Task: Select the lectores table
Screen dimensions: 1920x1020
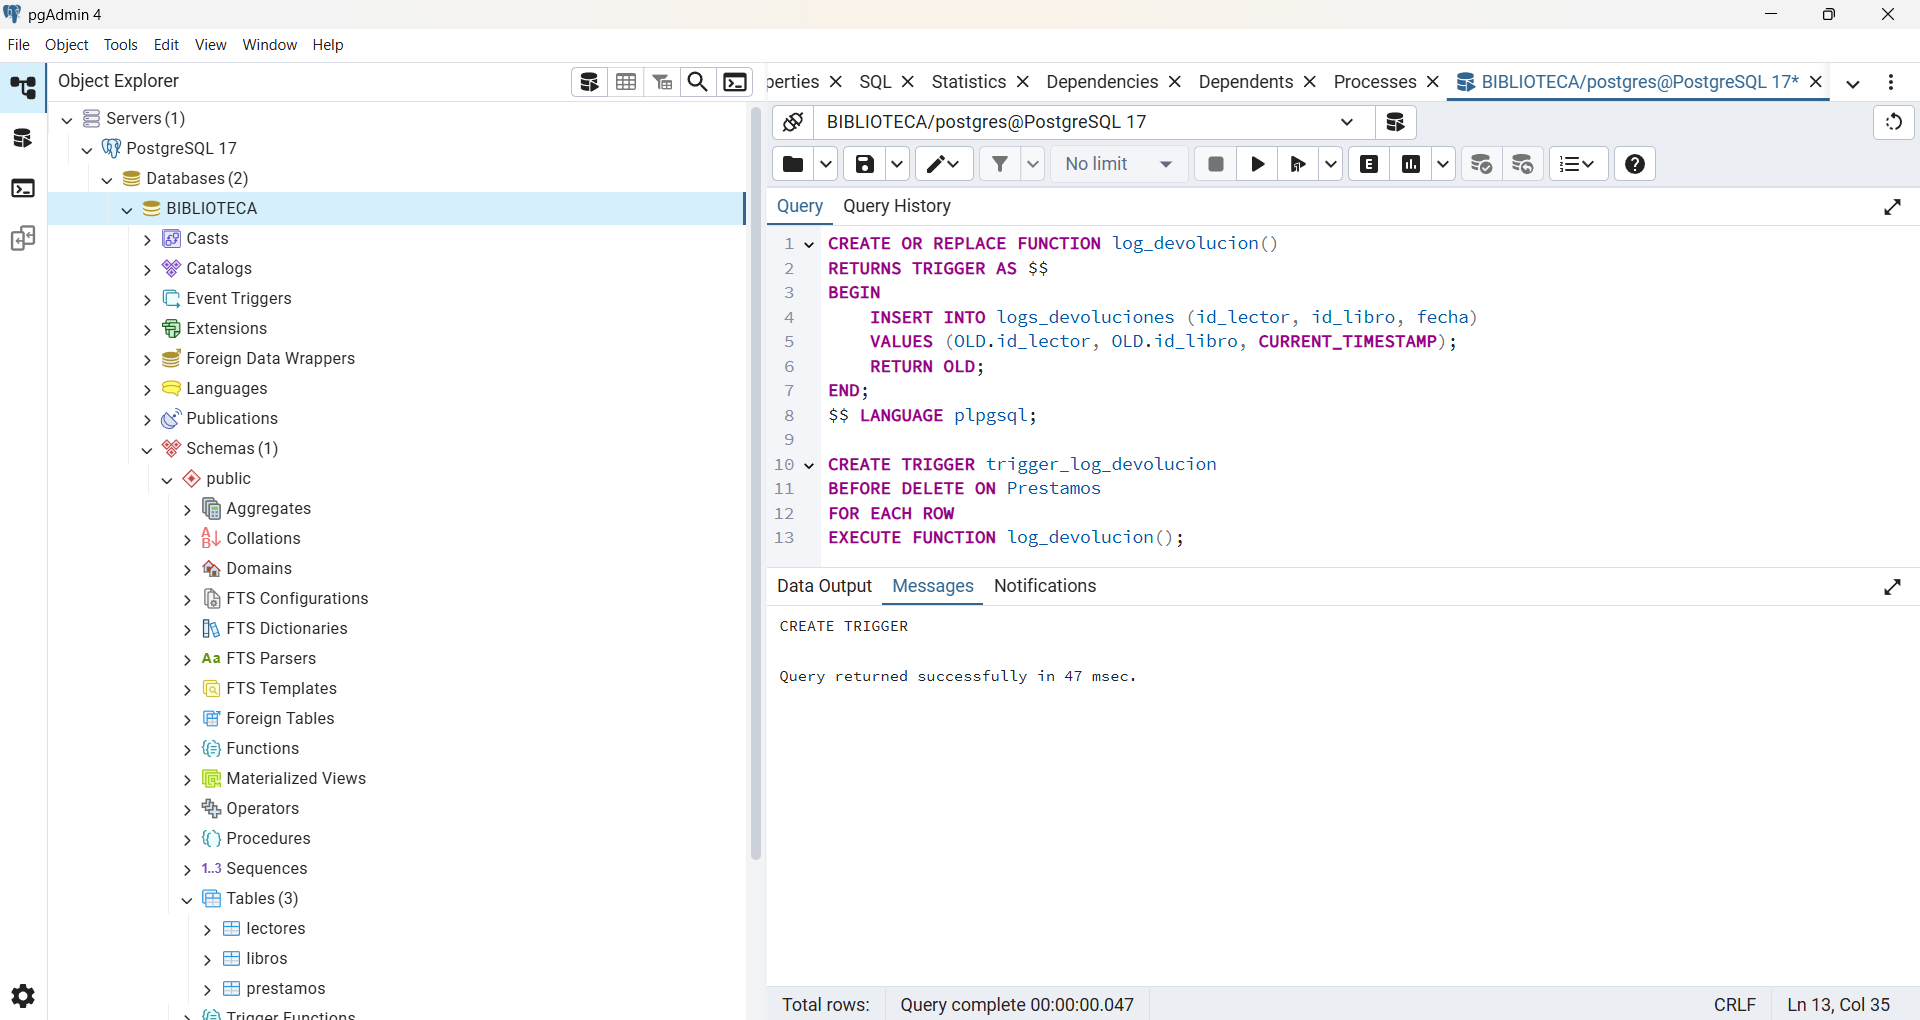Action: (276, 929)
